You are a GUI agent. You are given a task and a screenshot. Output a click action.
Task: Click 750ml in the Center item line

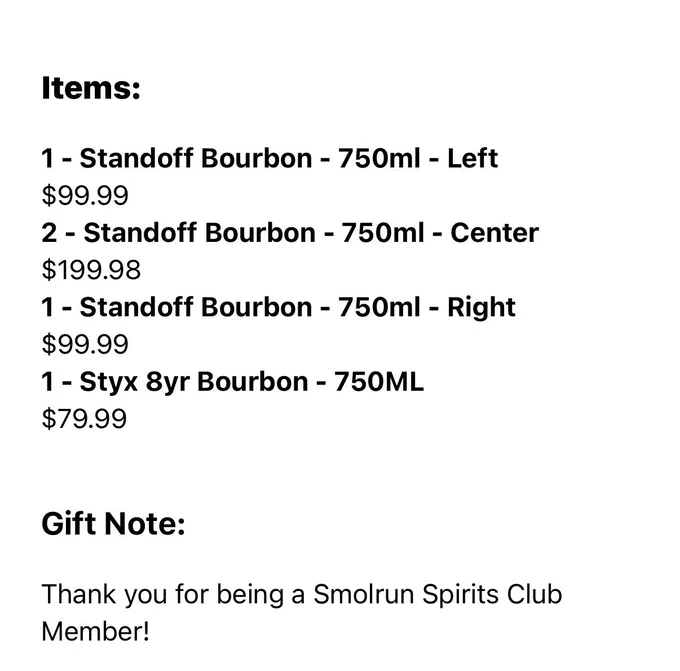coord(382,232)
